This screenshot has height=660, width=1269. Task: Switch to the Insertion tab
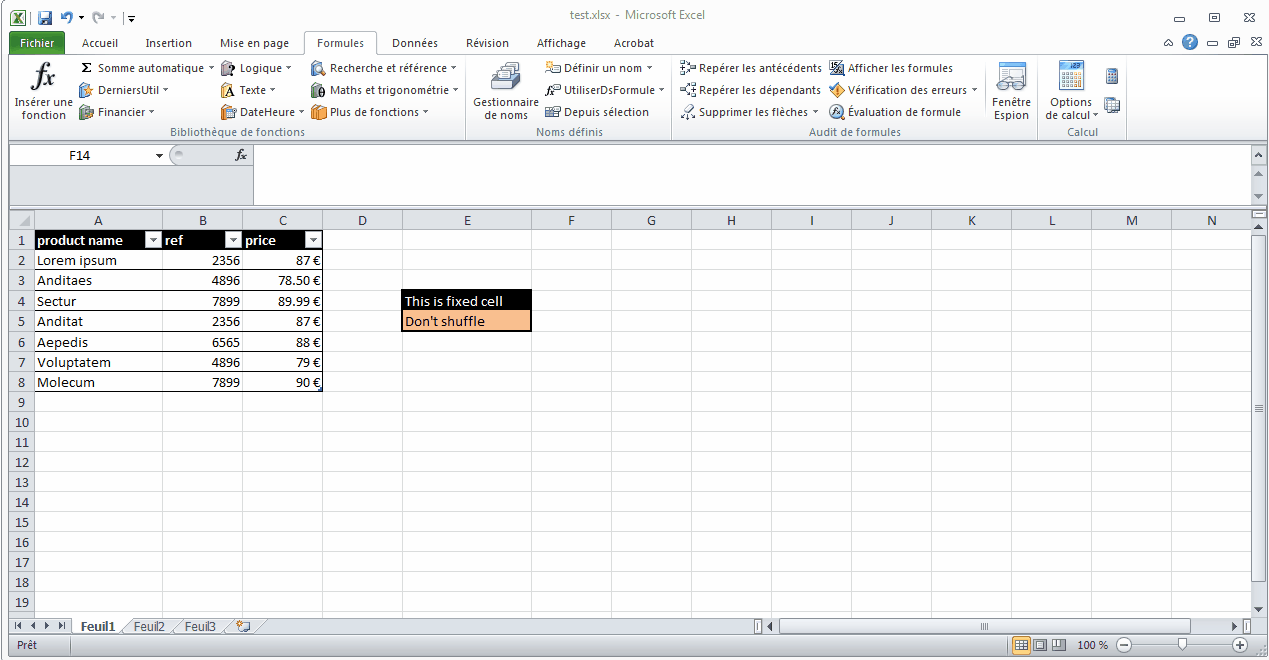[x=168, y=43]
